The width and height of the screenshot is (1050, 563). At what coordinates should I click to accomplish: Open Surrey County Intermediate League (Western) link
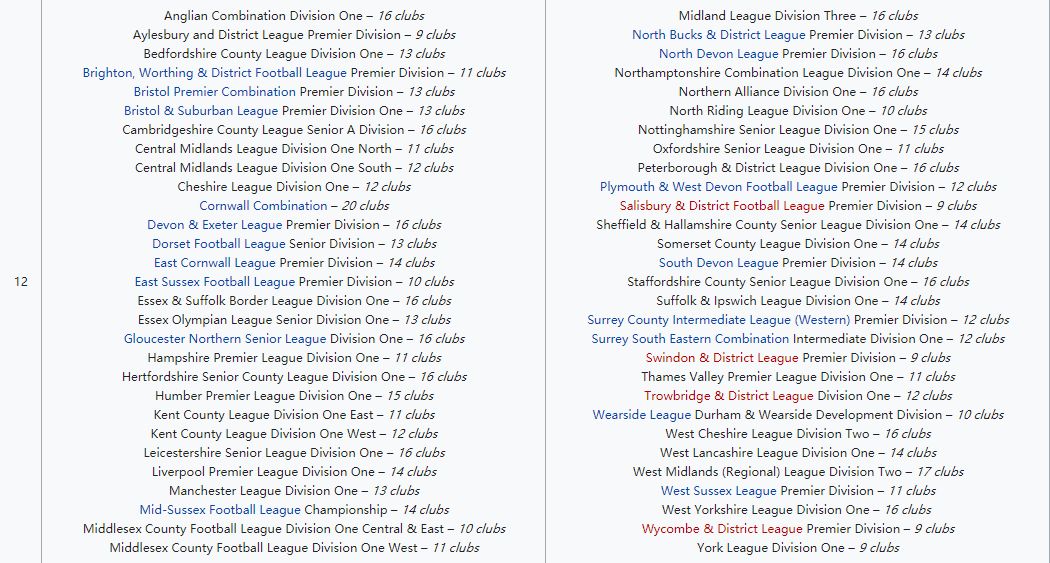(x=718, y=320)
